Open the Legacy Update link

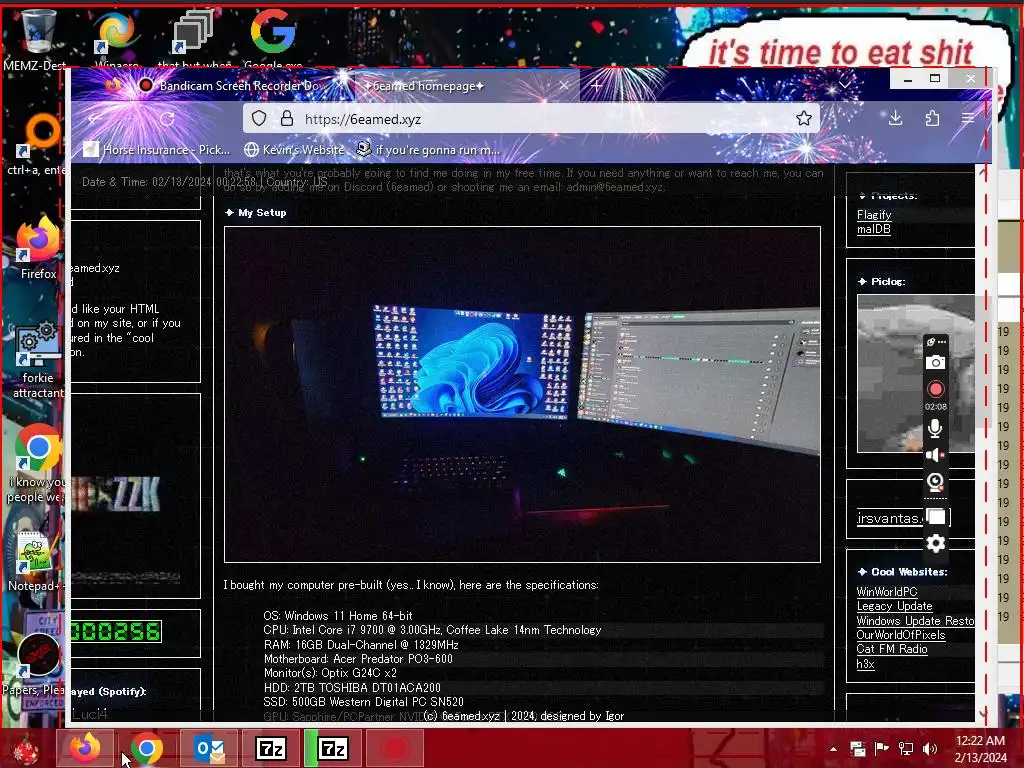894,606
